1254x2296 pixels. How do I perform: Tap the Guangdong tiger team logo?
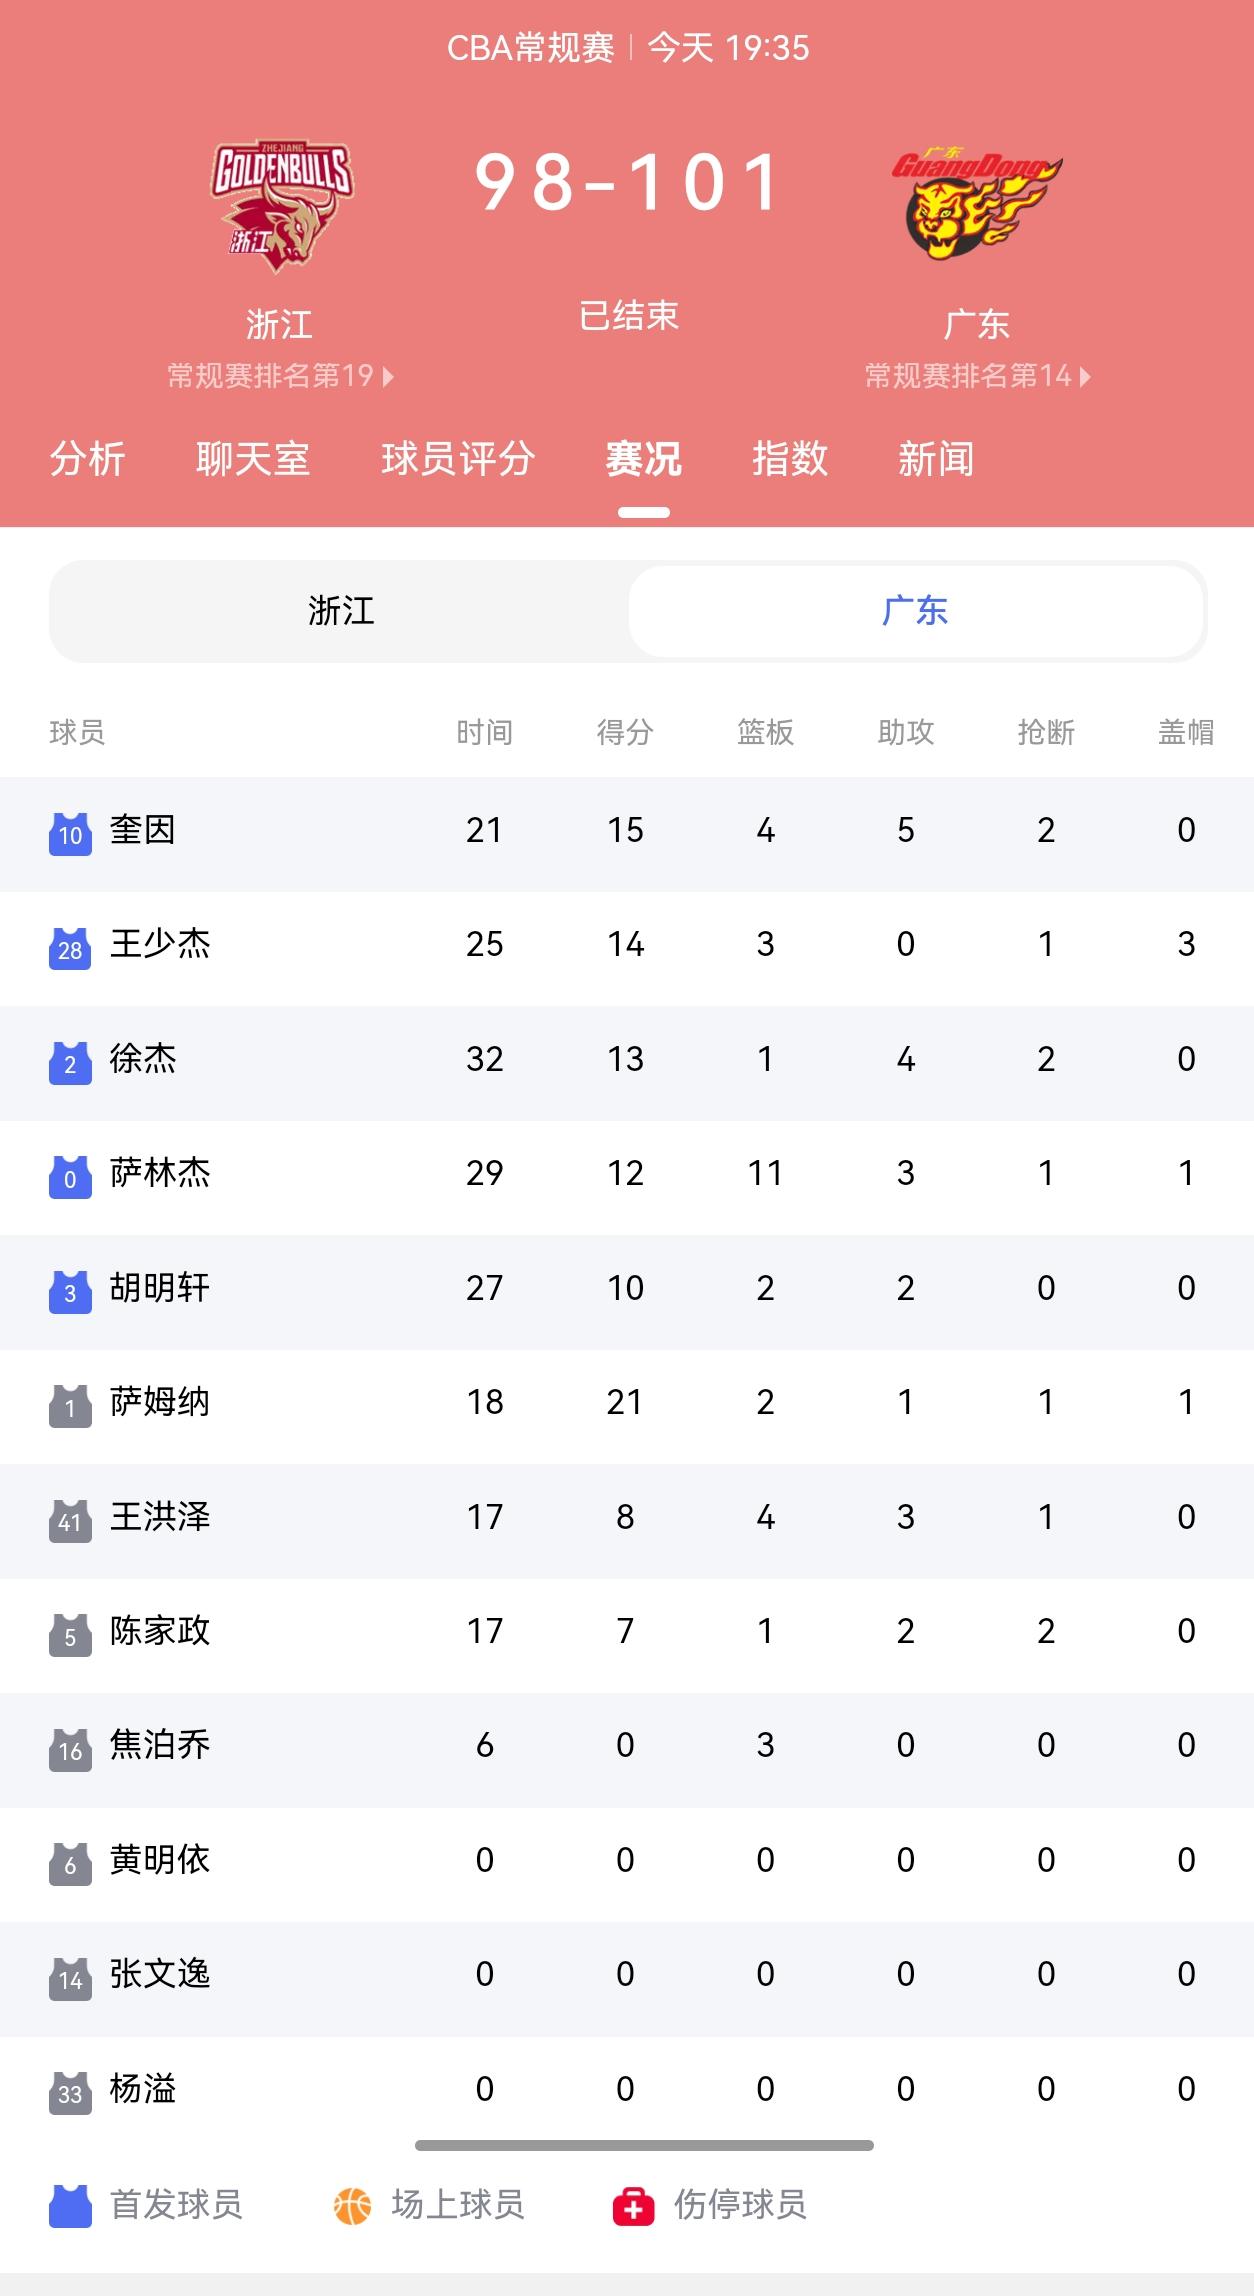click(x=977, y=205)
